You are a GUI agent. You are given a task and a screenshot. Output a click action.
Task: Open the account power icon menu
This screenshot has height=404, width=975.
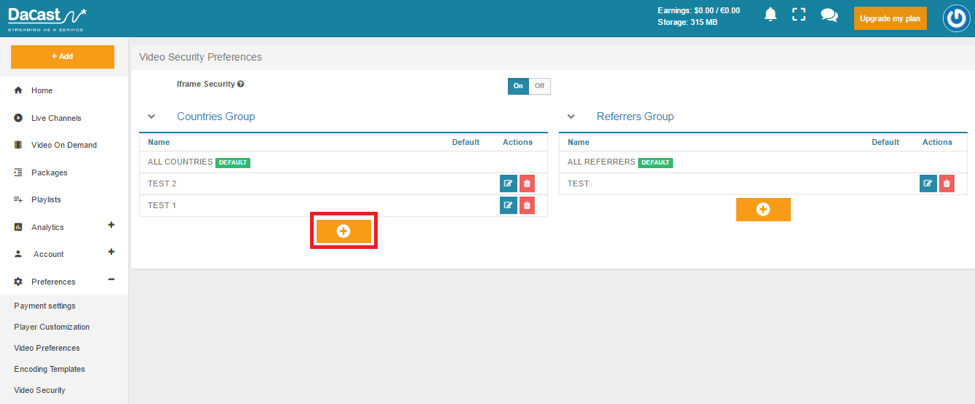956,18
